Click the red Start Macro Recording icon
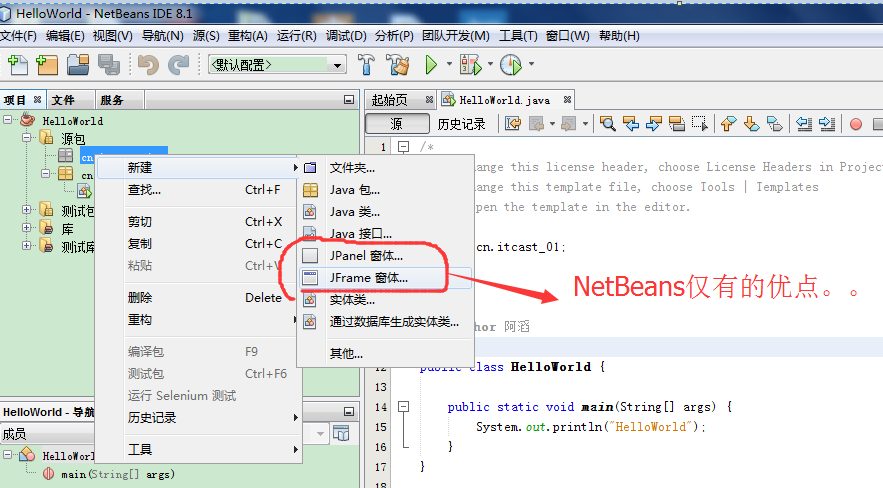The image size is (883, 488). coord(856,124)
